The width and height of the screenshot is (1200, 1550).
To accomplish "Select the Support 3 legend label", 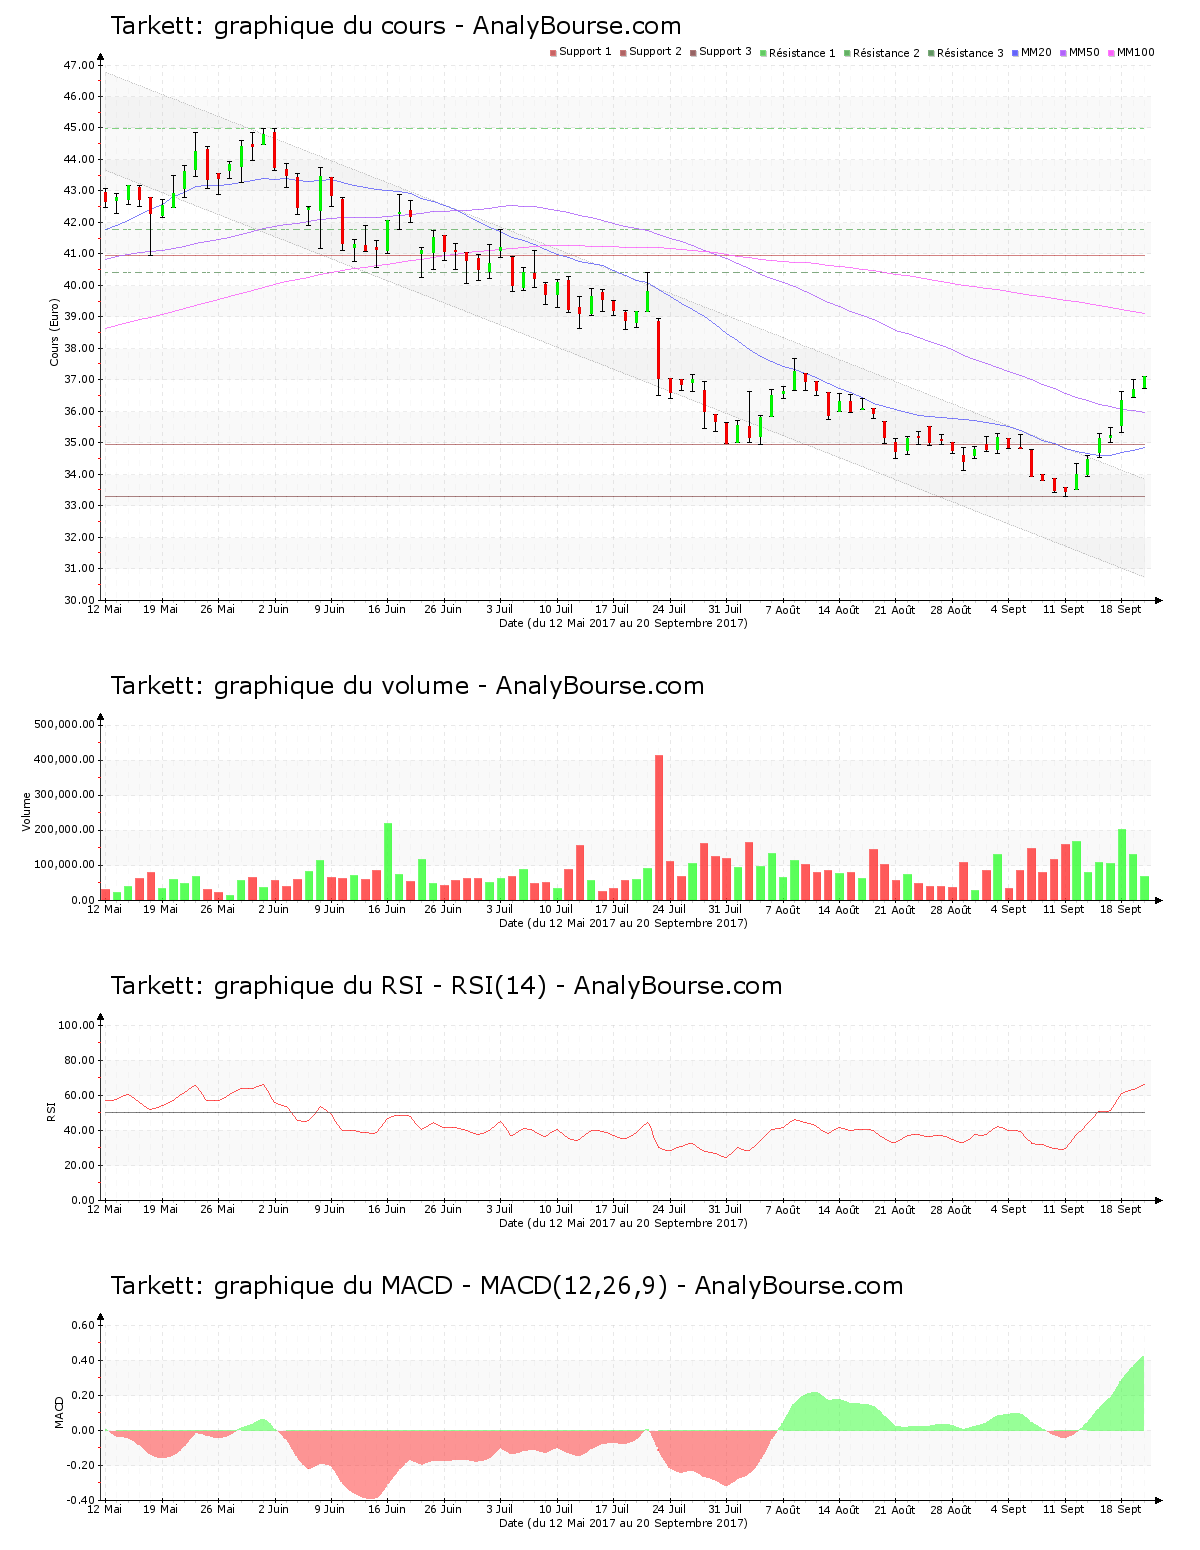I will [725, 52].
